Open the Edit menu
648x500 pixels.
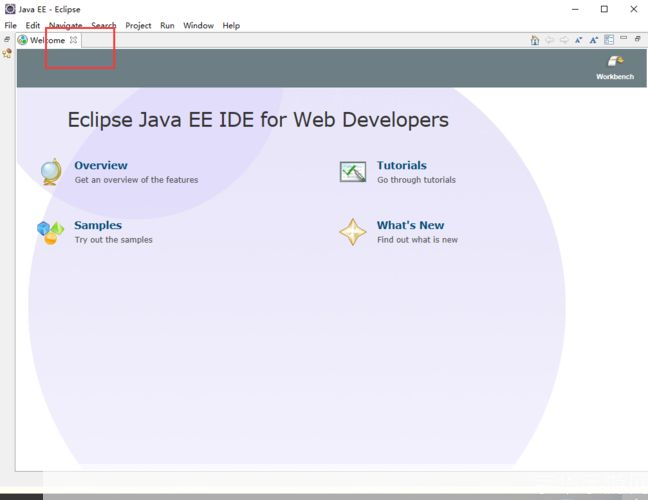pos(33,26)
